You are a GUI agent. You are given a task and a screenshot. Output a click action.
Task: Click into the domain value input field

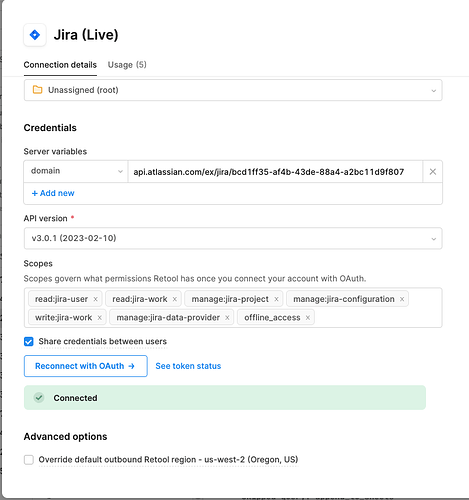click(275, 172)
